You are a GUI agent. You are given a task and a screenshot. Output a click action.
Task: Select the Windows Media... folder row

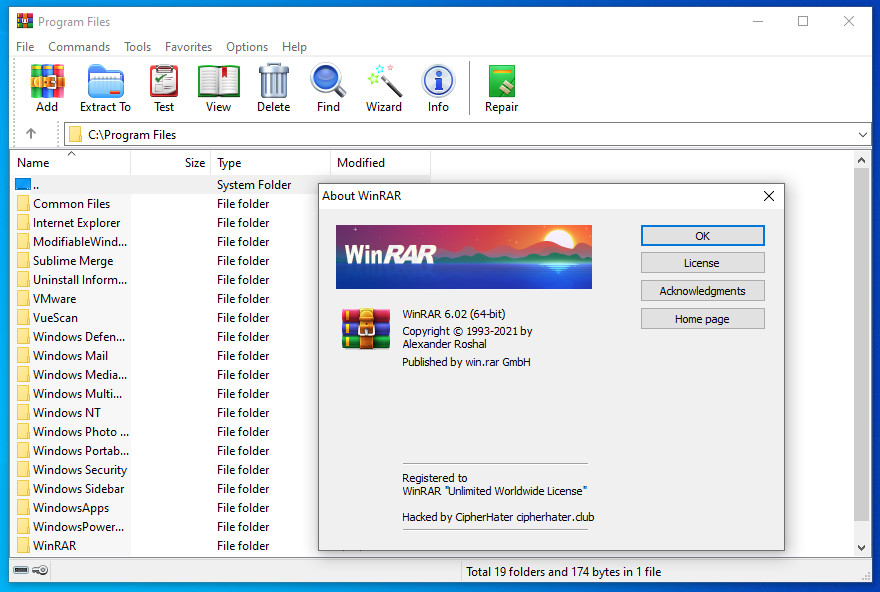[72, 374]
